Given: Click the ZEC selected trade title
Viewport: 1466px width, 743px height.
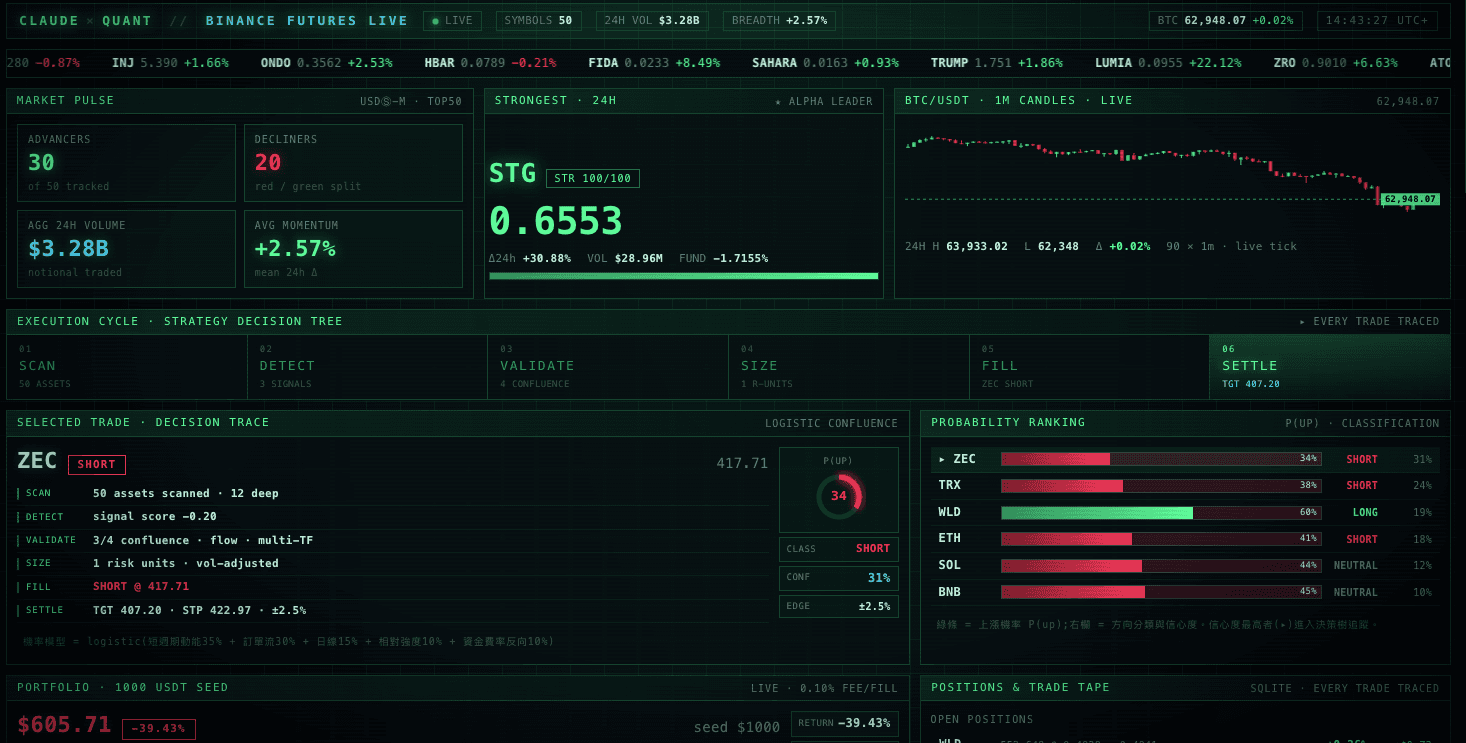Looking at the screenshot, I should [37, 461].
